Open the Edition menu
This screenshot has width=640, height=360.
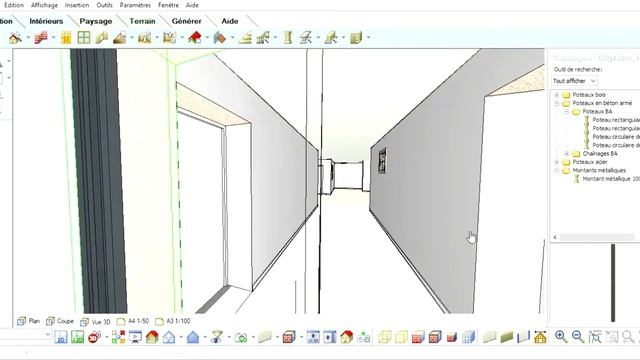click(14, 5)
